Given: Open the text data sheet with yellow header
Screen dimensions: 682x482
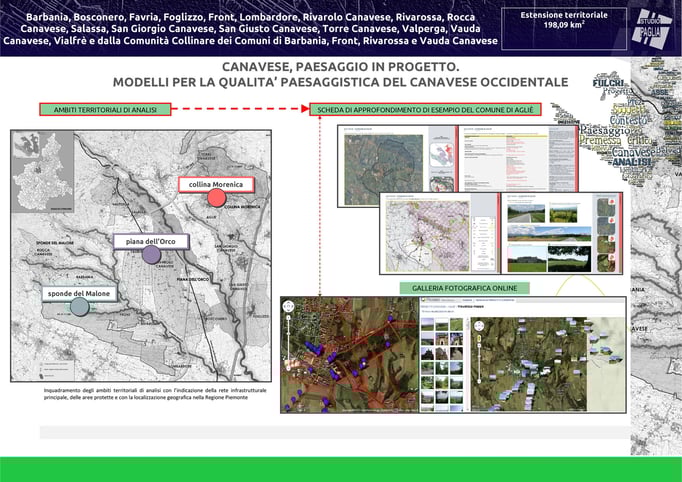Looking at the screenshot, I should coord(518,158).
